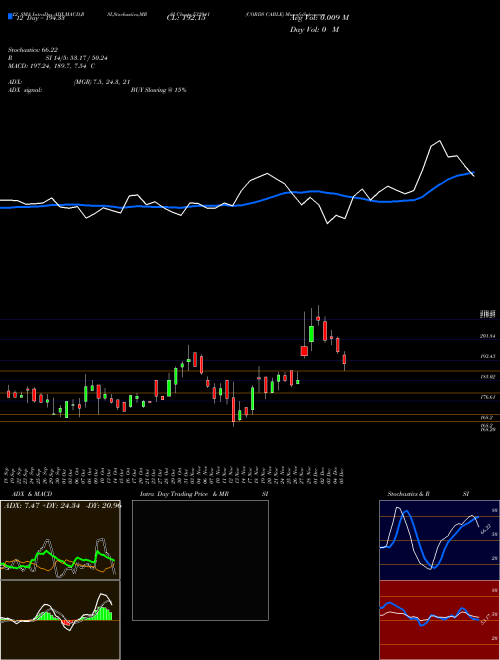
Task: Click the 'Avg Vol: 0.009 M' label
Action: point(319,18)
